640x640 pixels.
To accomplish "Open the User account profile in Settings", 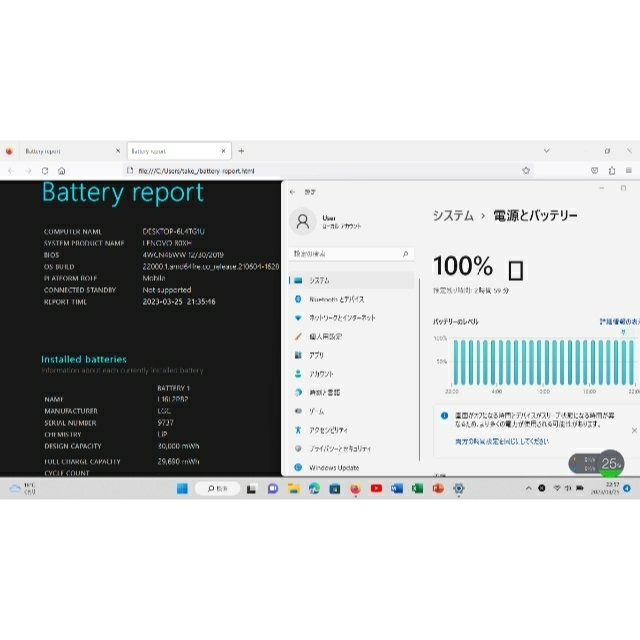I will click(x=326, y=222).
